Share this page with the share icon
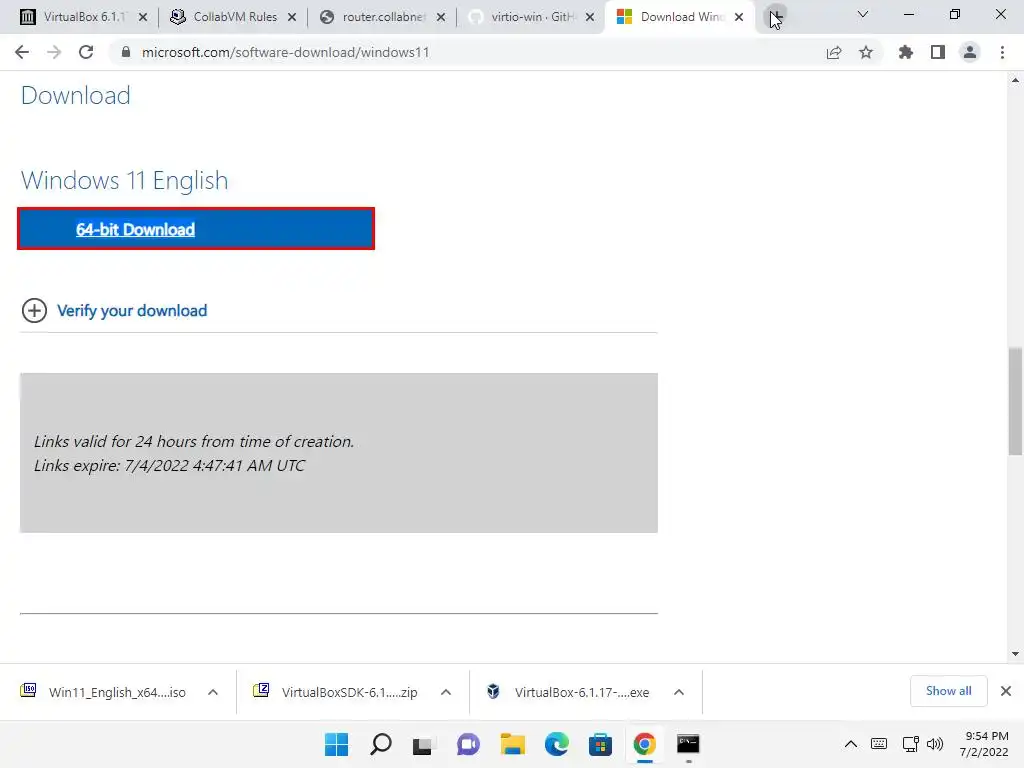 [834, 52]
